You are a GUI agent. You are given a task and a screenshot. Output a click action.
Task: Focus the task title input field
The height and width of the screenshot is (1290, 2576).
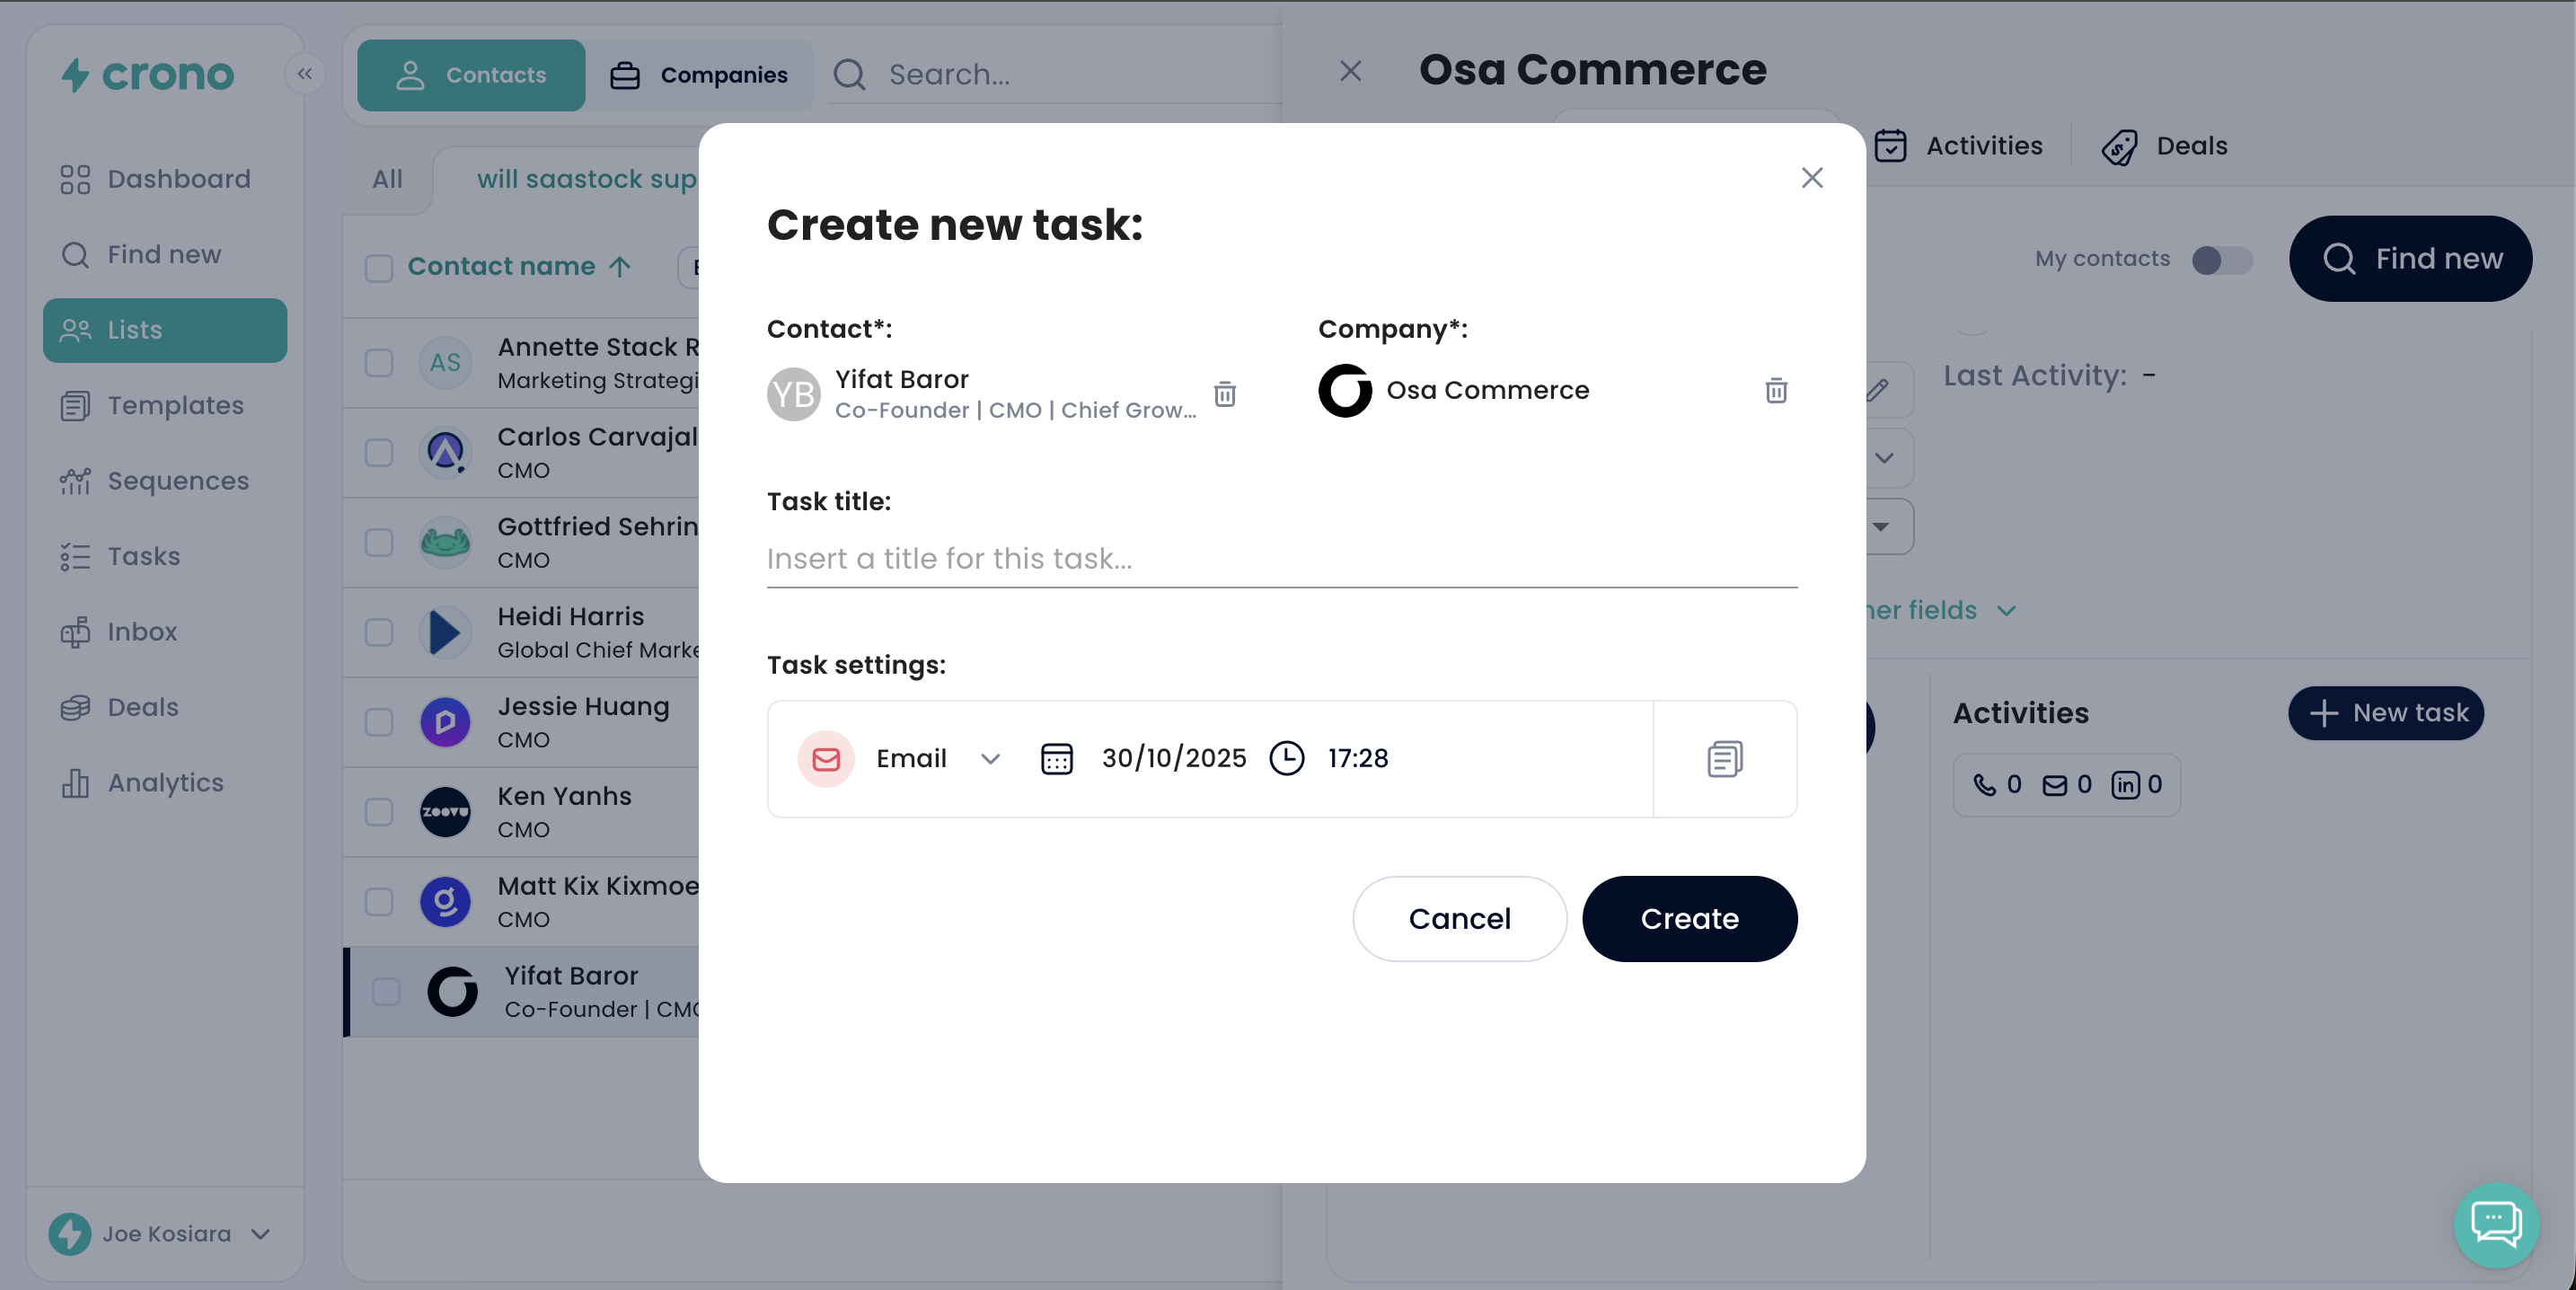pos(1281,559)
